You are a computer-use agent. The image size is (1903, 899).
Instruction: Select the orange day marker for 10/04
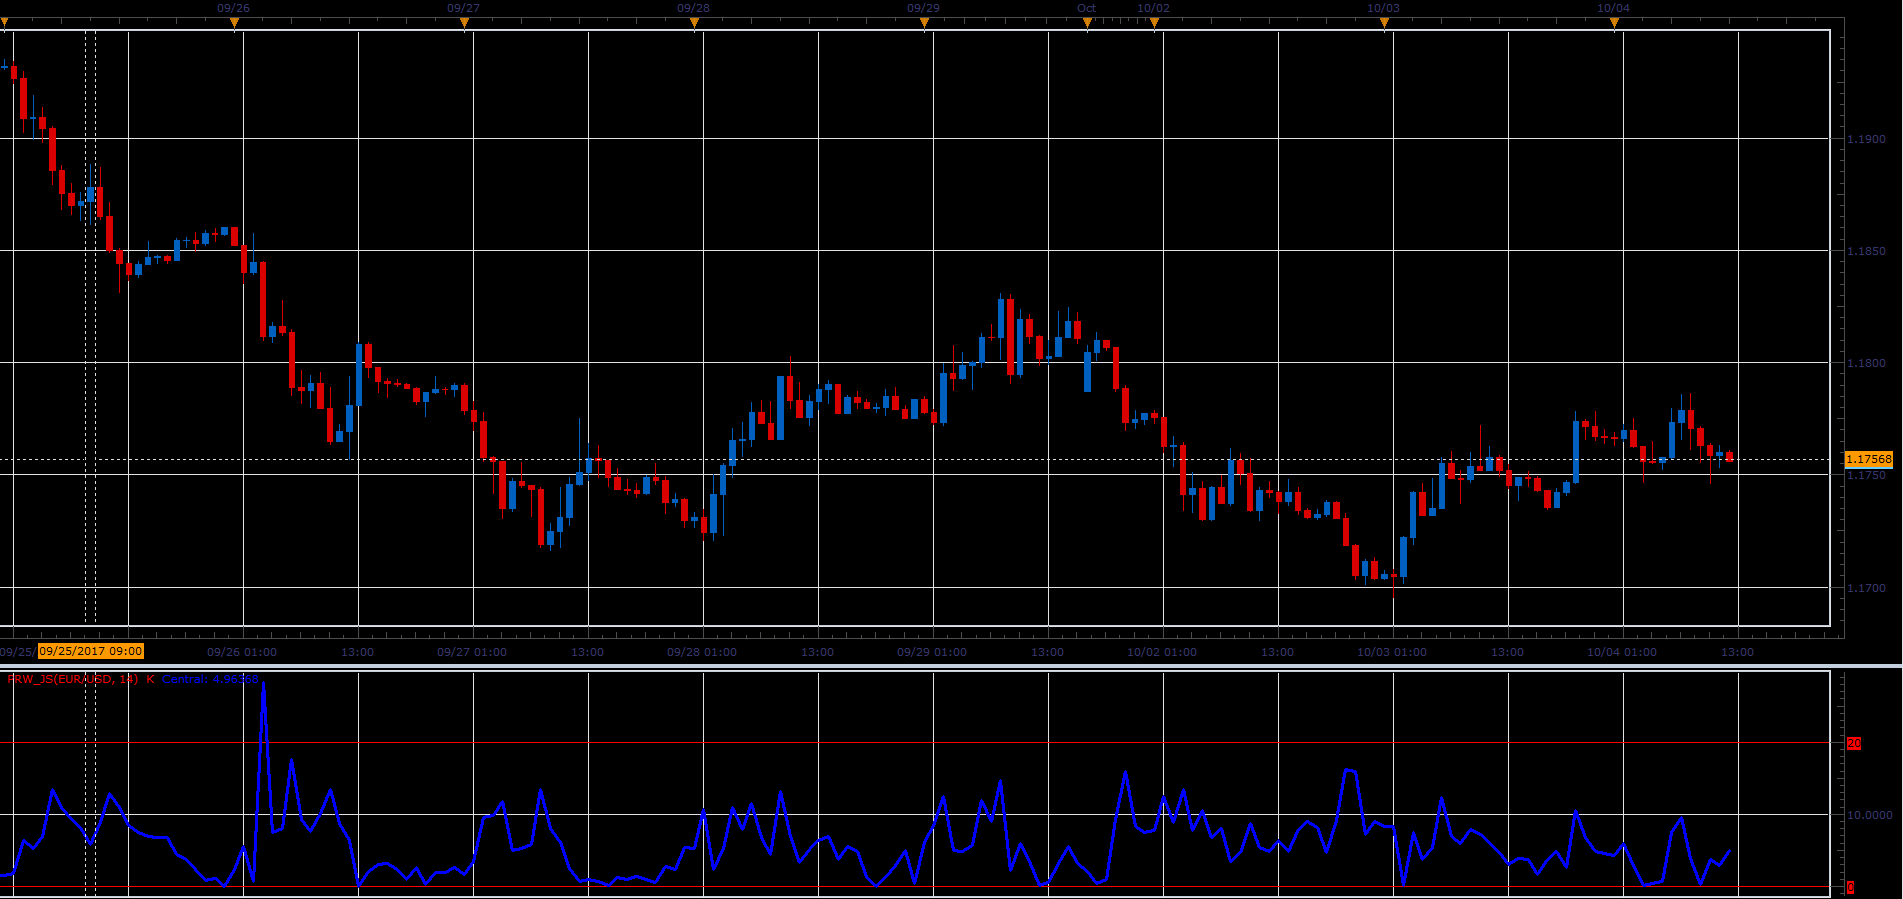pos(1614,22)
